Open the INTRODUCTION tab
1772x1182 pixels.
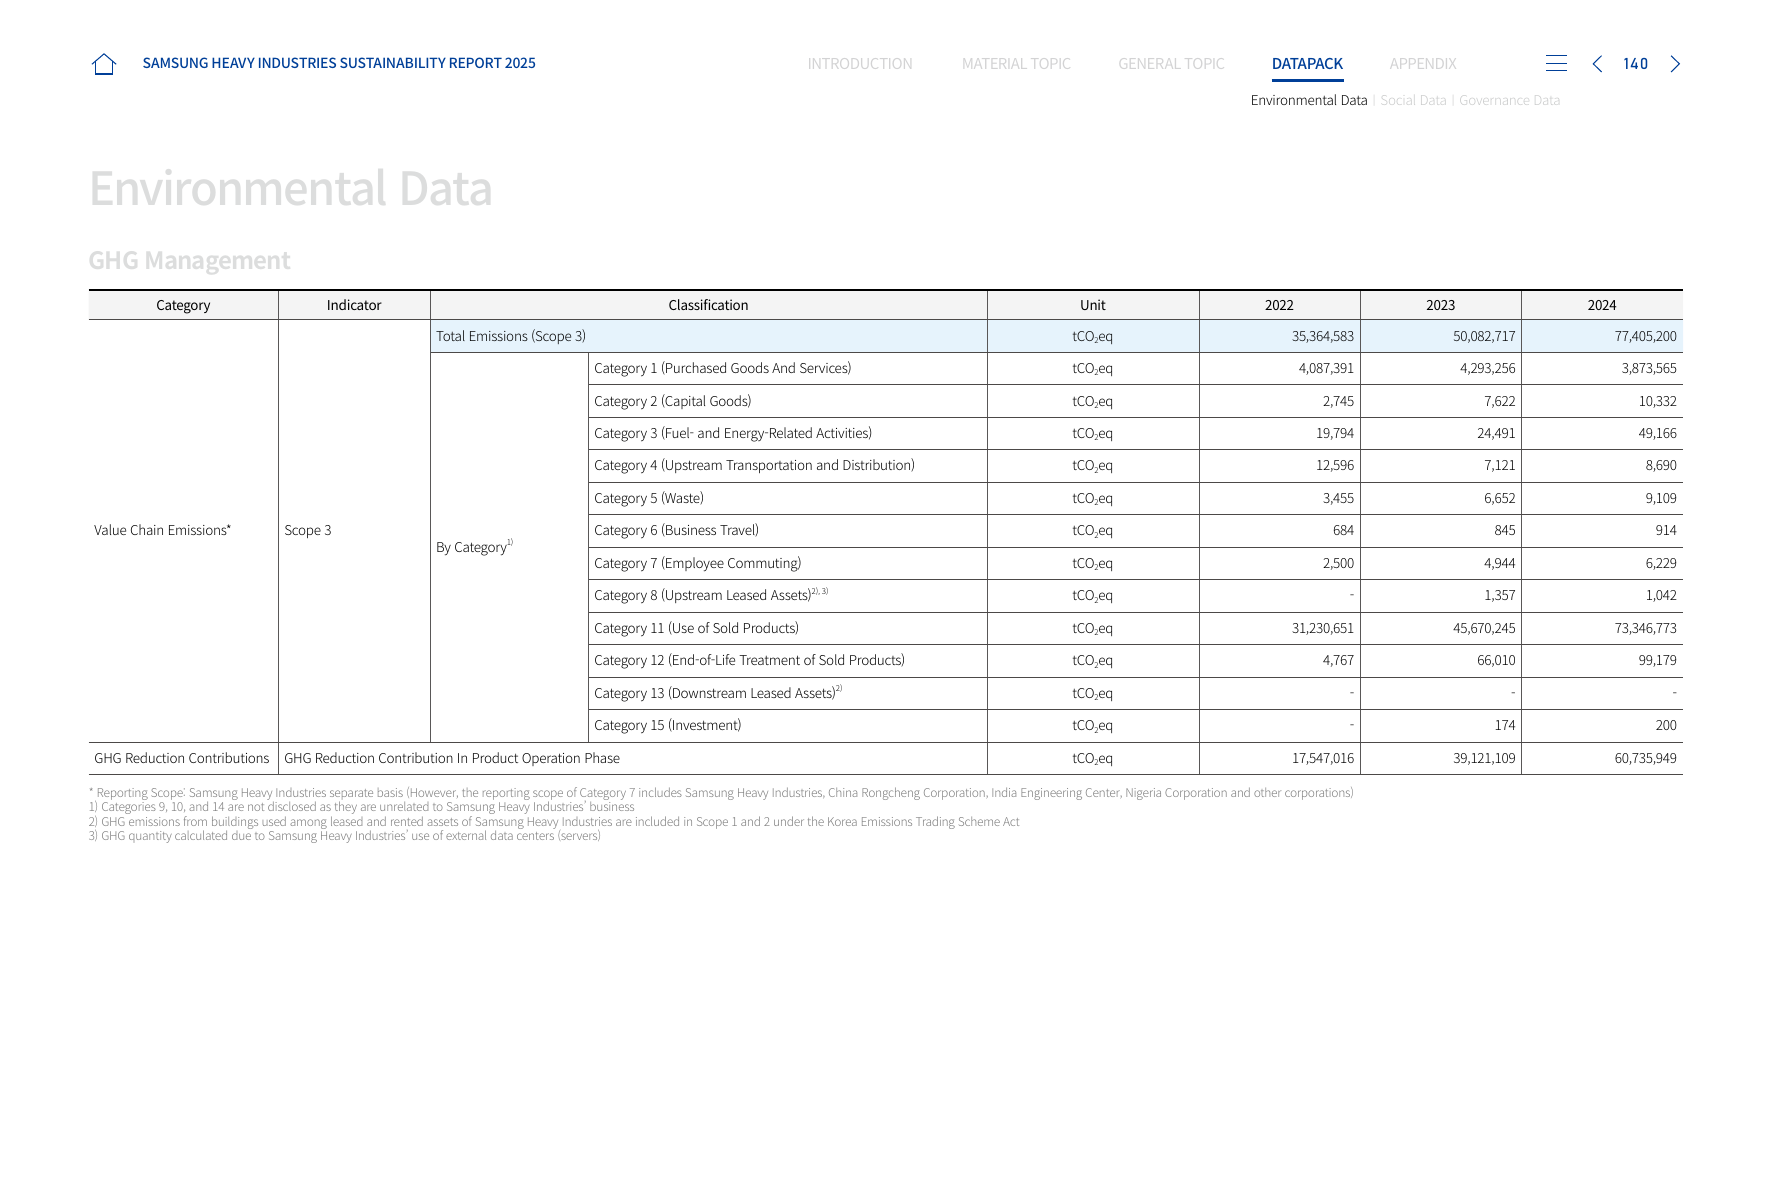(860, 64)
